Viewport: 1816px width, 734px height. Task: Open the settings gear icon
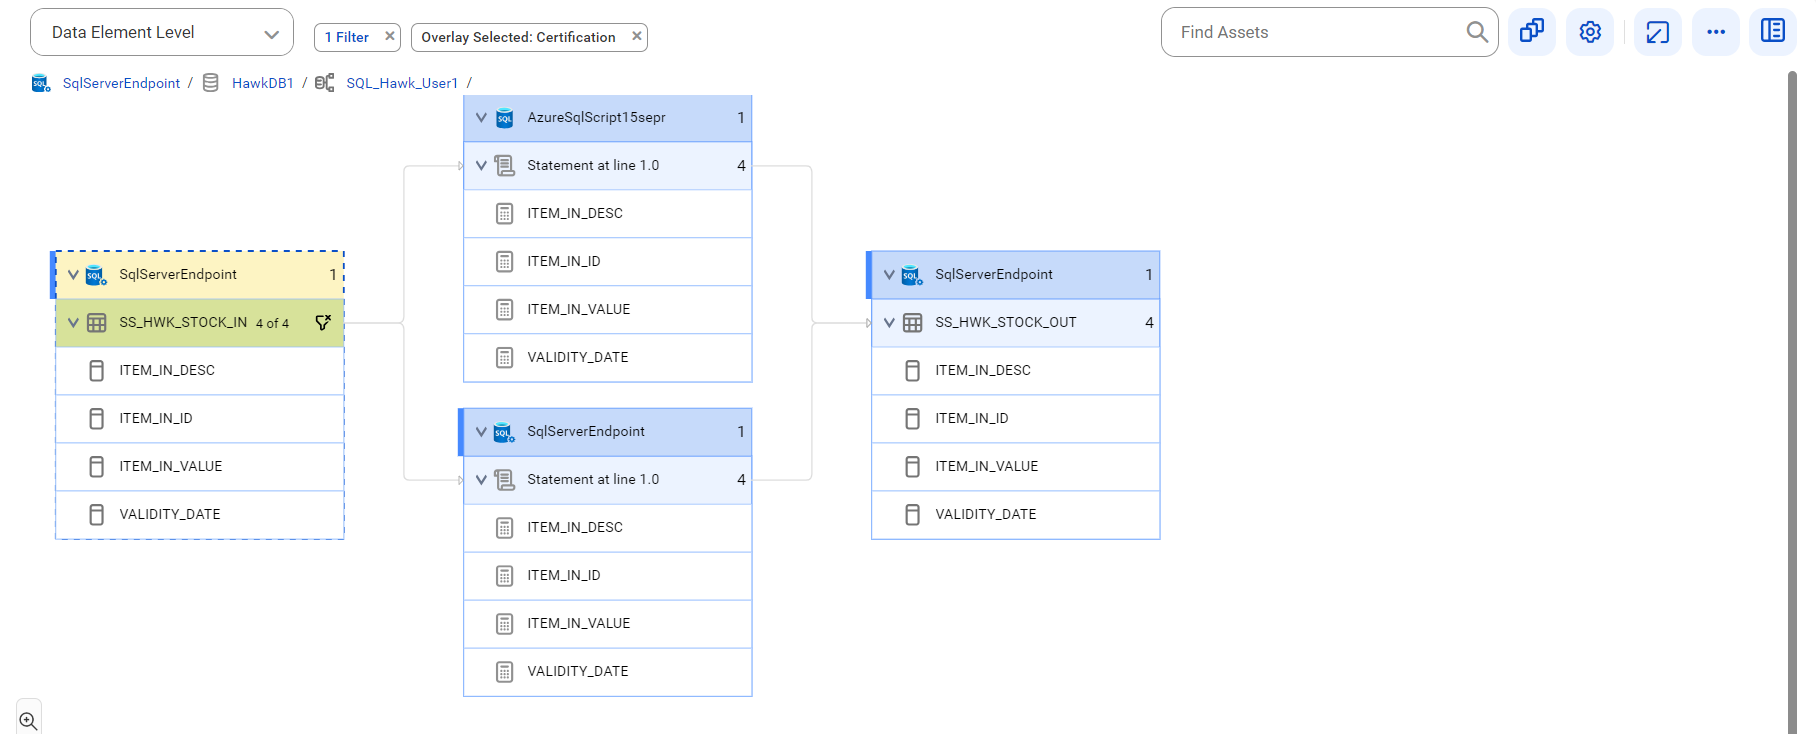point(1590,32)
